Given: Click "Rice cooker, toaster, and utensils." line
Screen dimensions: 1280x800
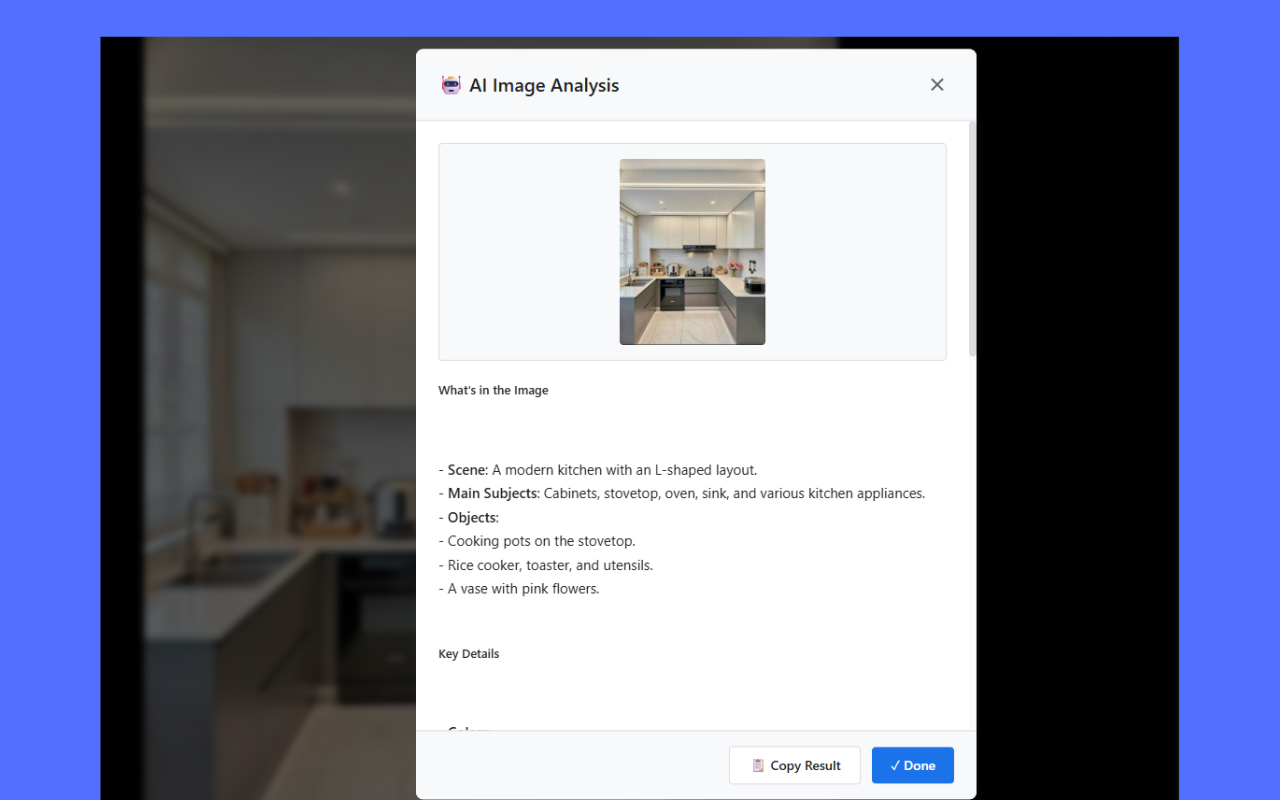Looking at the screenshot, I should [550, 565].
